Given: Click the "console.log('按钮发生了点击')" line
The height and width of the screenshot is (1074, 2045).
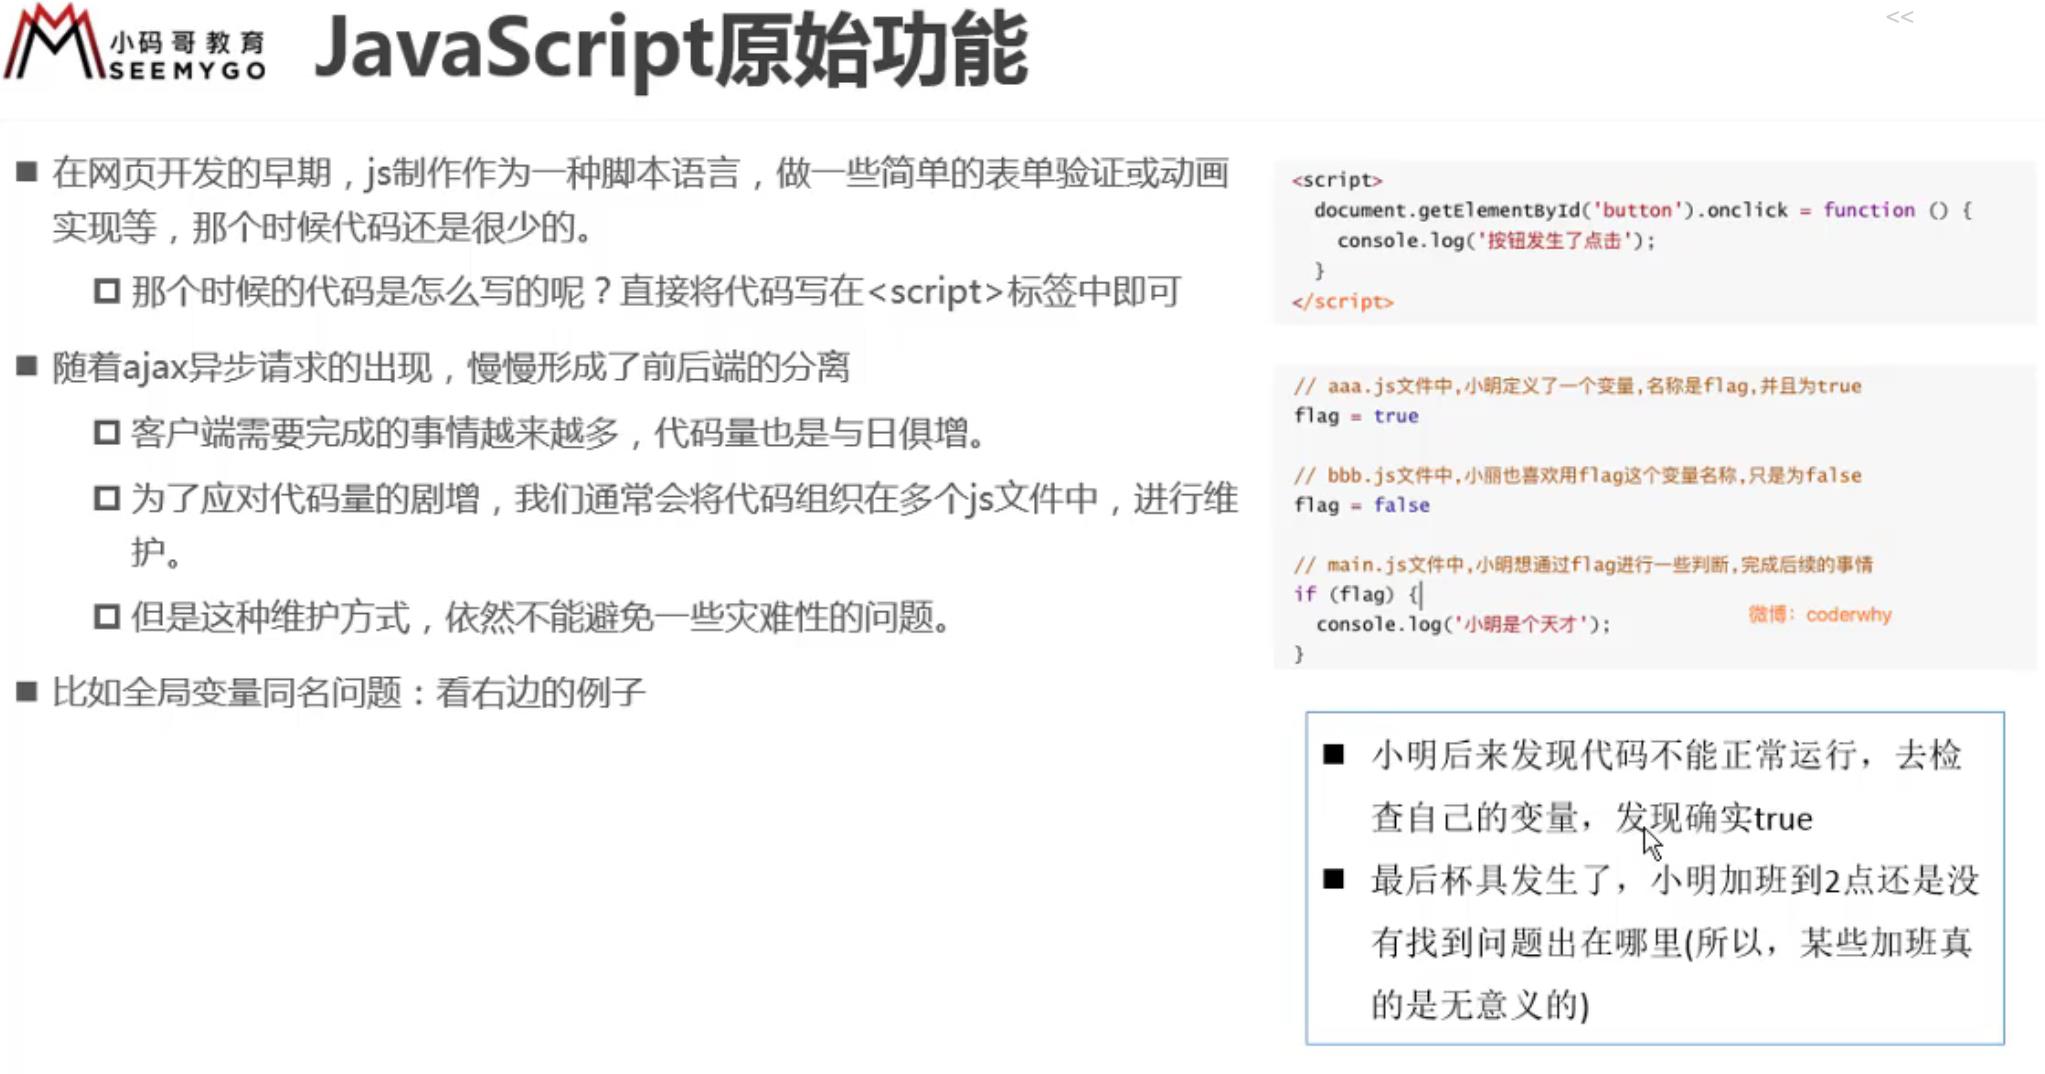Looking at the screenshot, I should point(1496,240).
